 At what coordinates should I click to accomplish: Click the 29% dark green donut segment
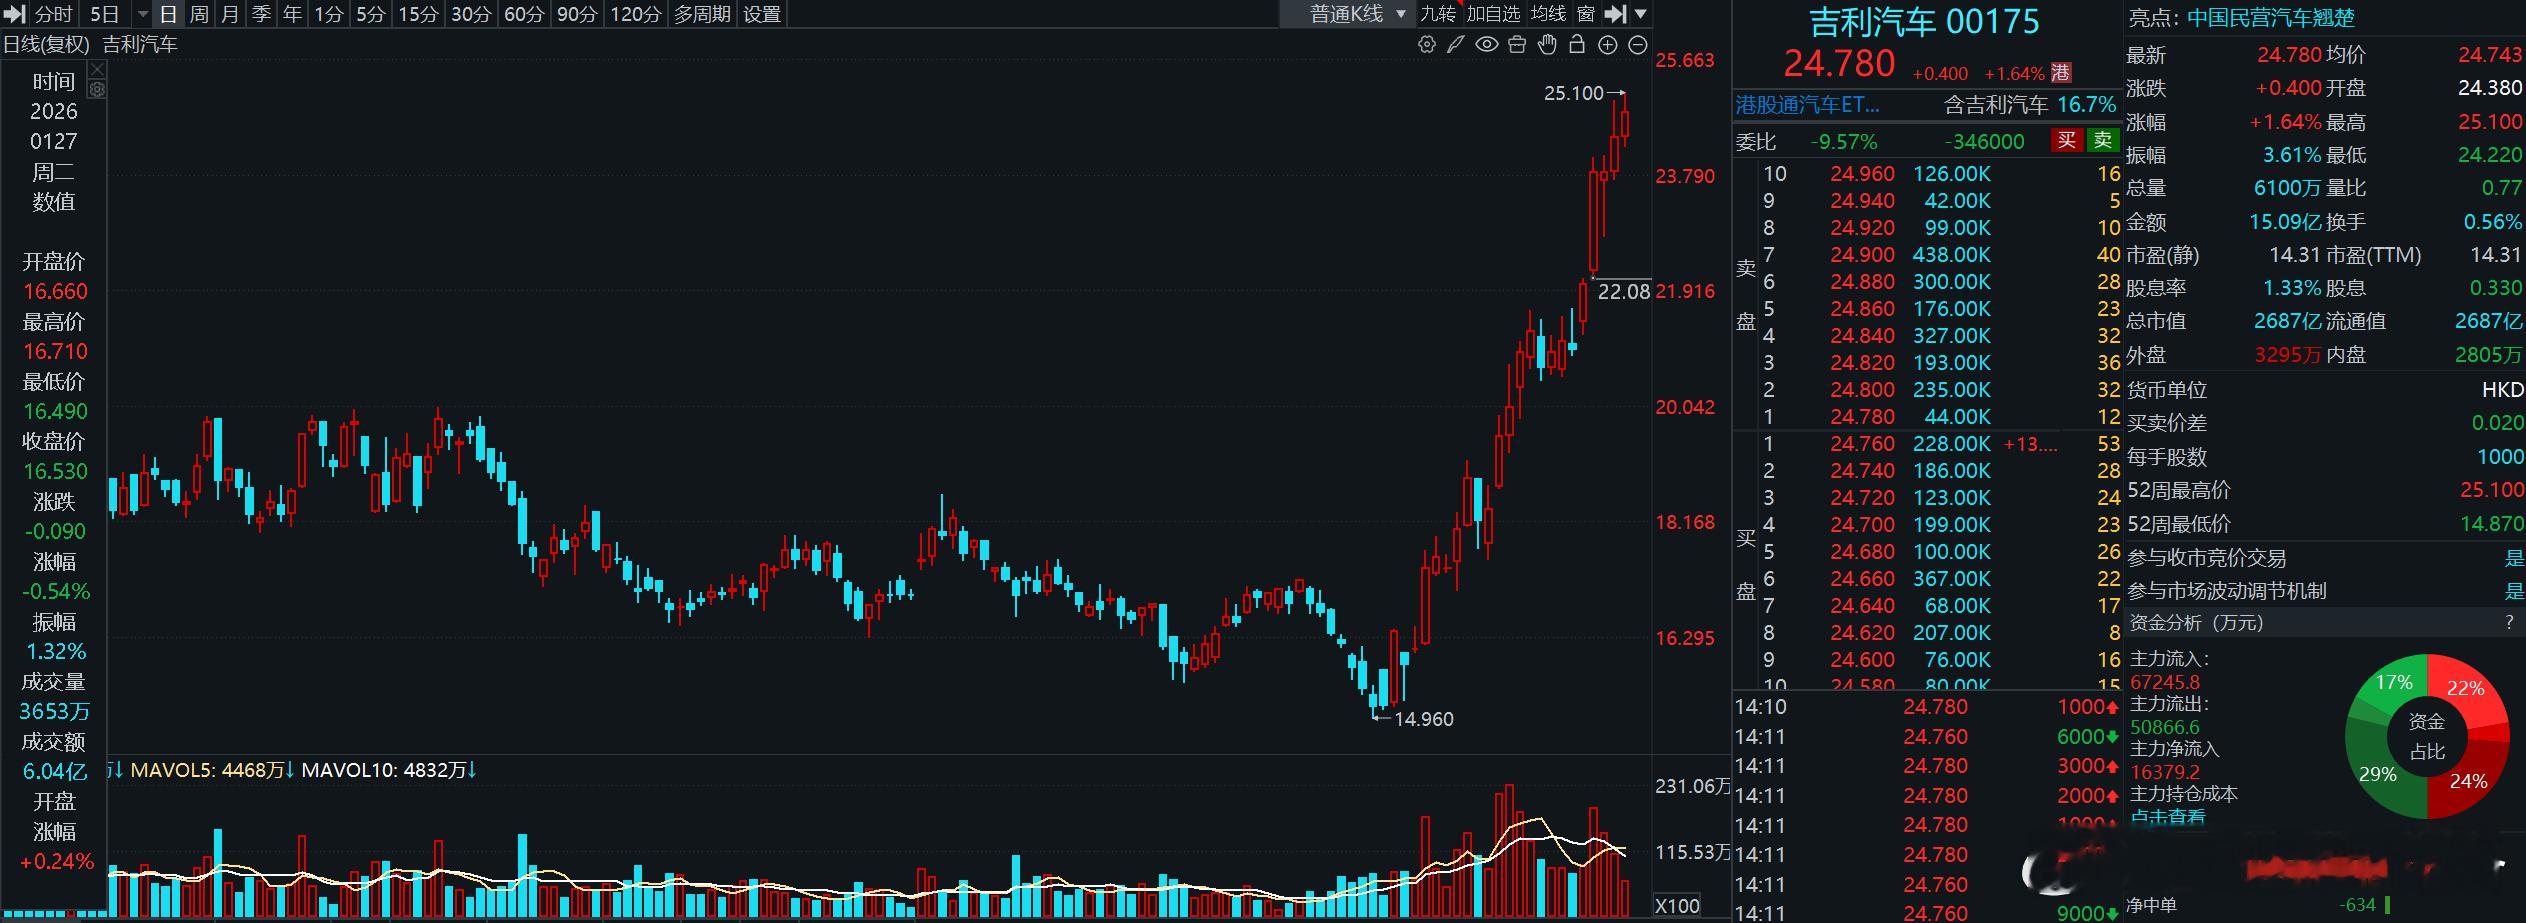[x=2377, y=774]
